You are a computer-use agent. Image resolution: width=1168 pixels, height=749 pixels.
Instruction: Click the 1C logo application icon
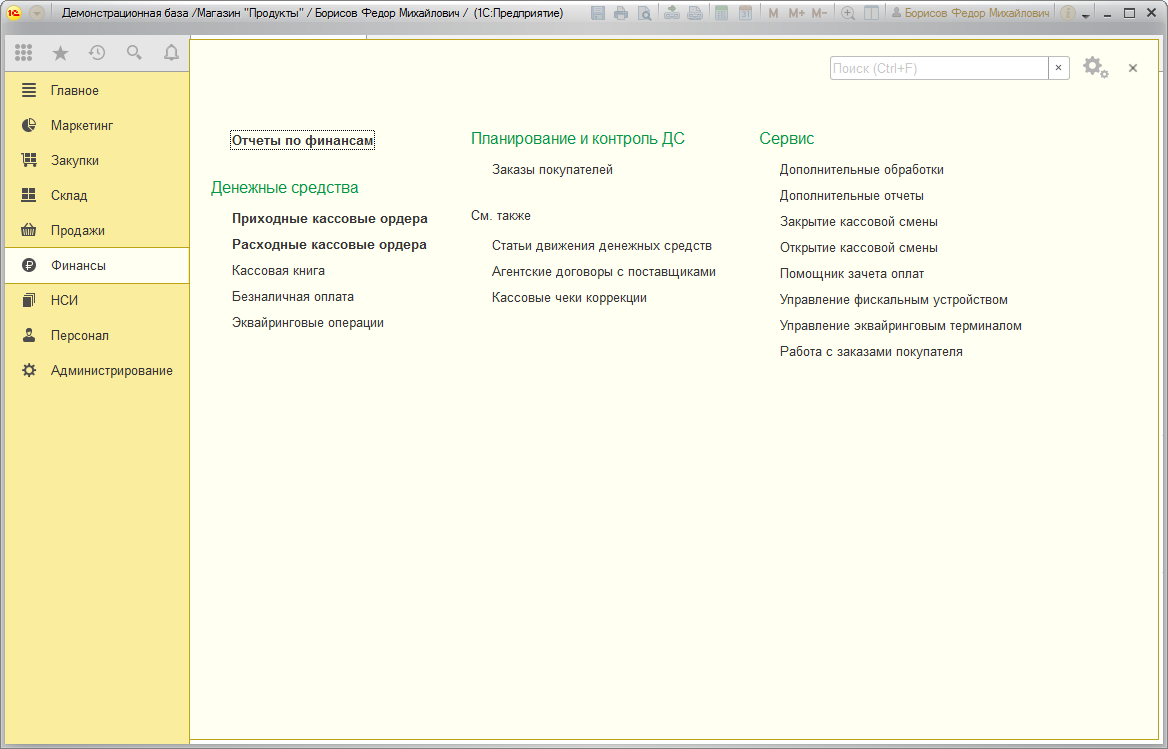[x=13, y=13]
